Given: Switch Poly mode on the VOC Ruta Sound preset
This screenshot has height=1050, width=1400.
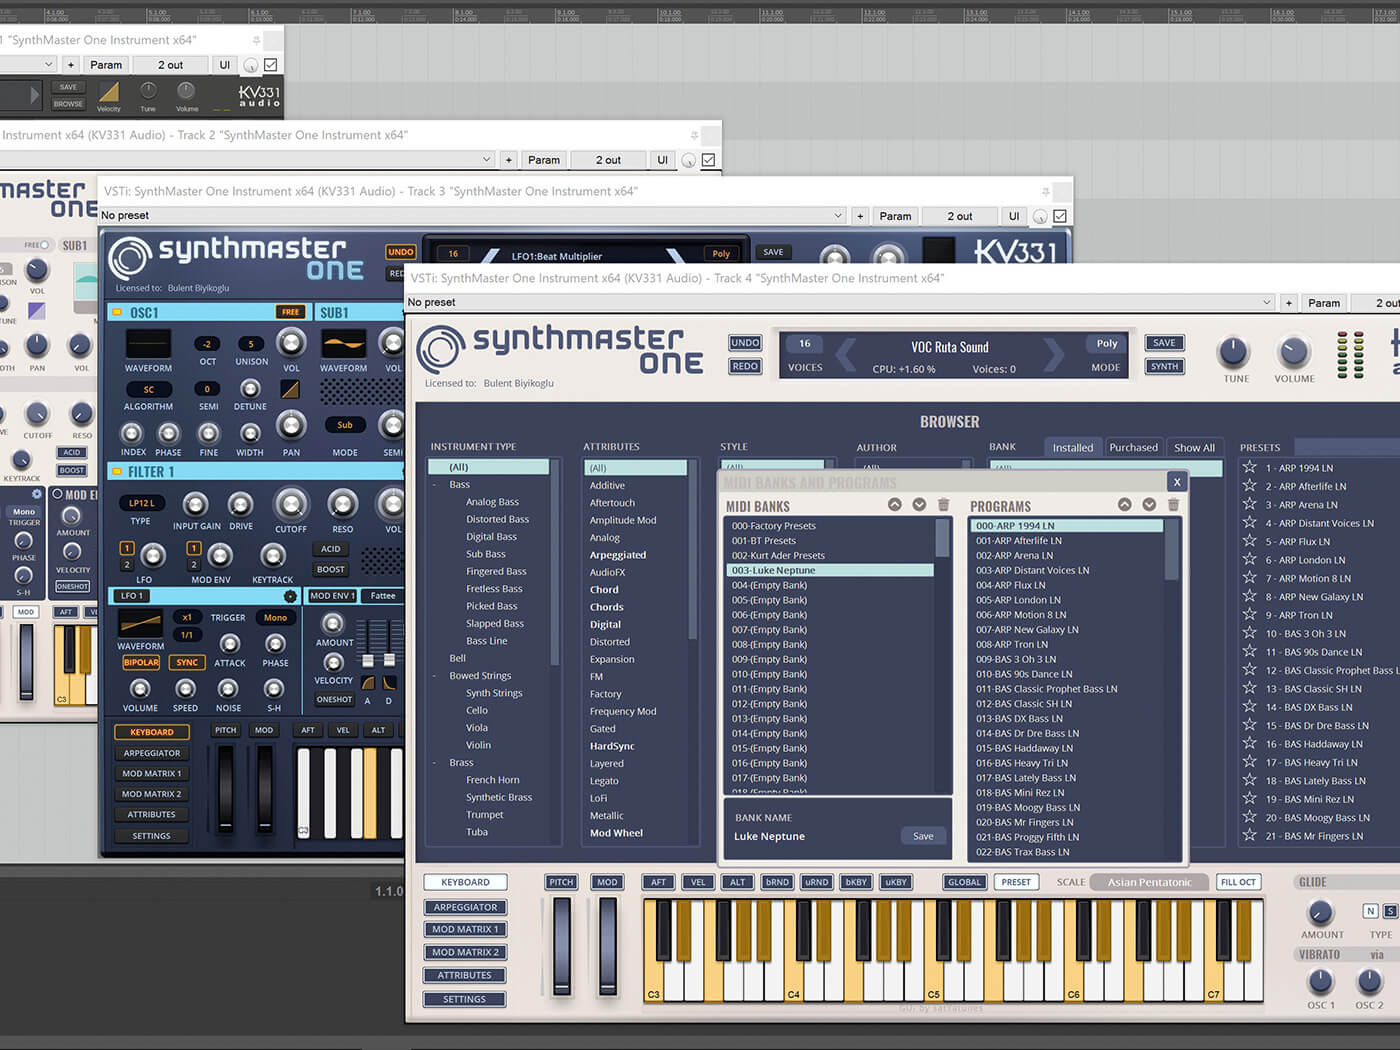Looking at the screenshot, I should [1105, 343].
